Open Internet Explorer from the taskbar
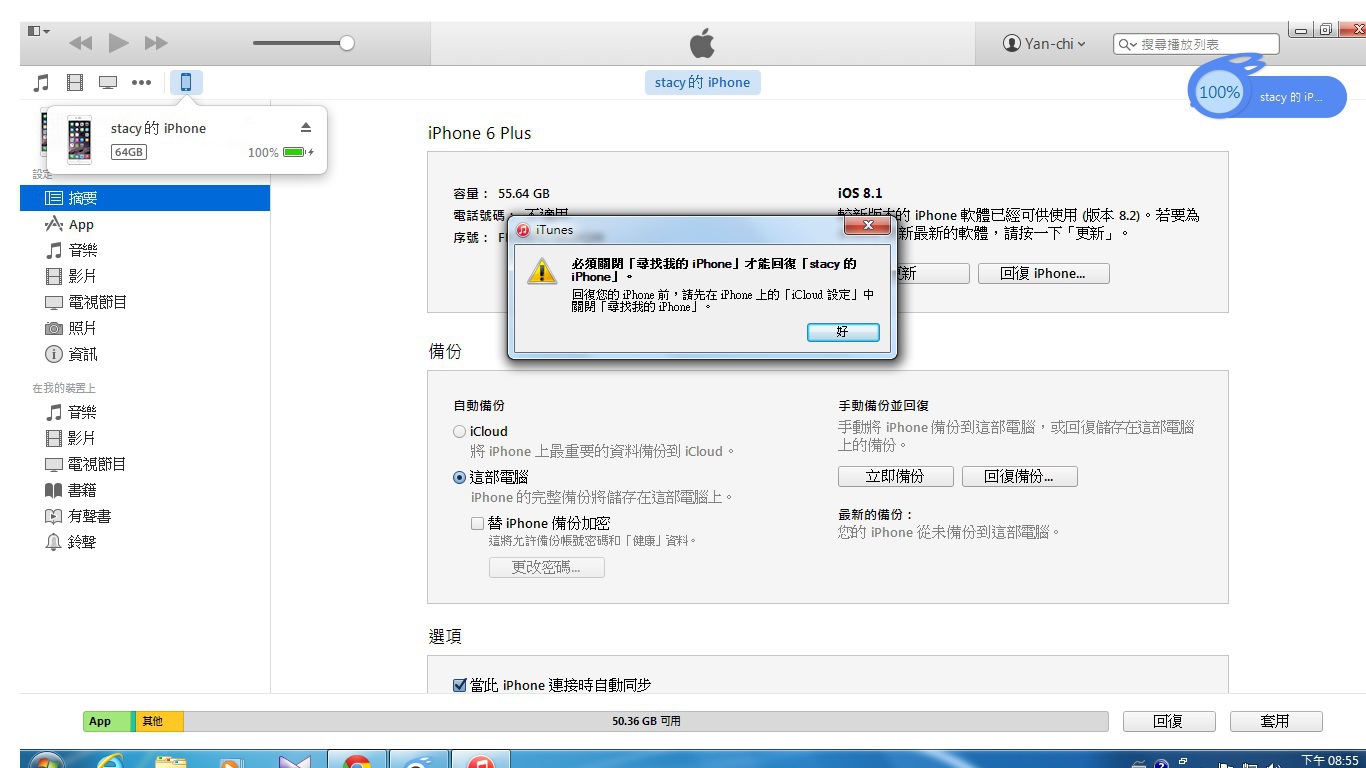Image resolution: width=1366 pixels, height=768 pixels. point(110,762)
